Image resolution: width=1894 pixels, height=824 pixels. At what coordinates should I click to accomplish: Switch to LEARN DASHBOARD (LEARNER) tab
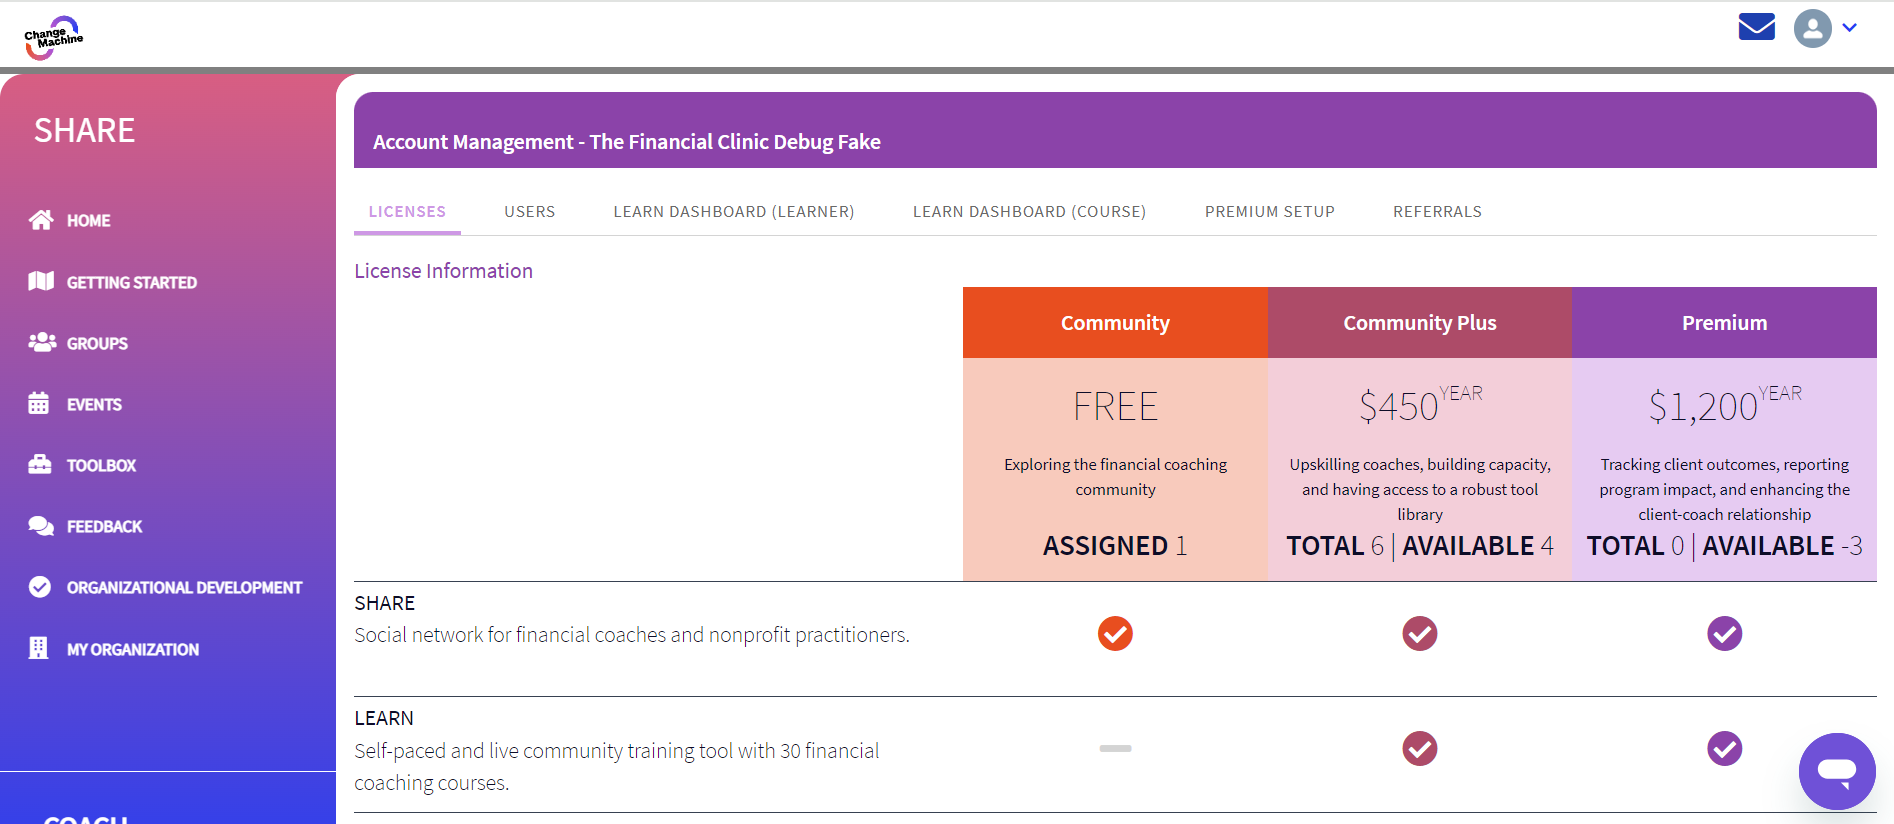click(x=734, y=212)
